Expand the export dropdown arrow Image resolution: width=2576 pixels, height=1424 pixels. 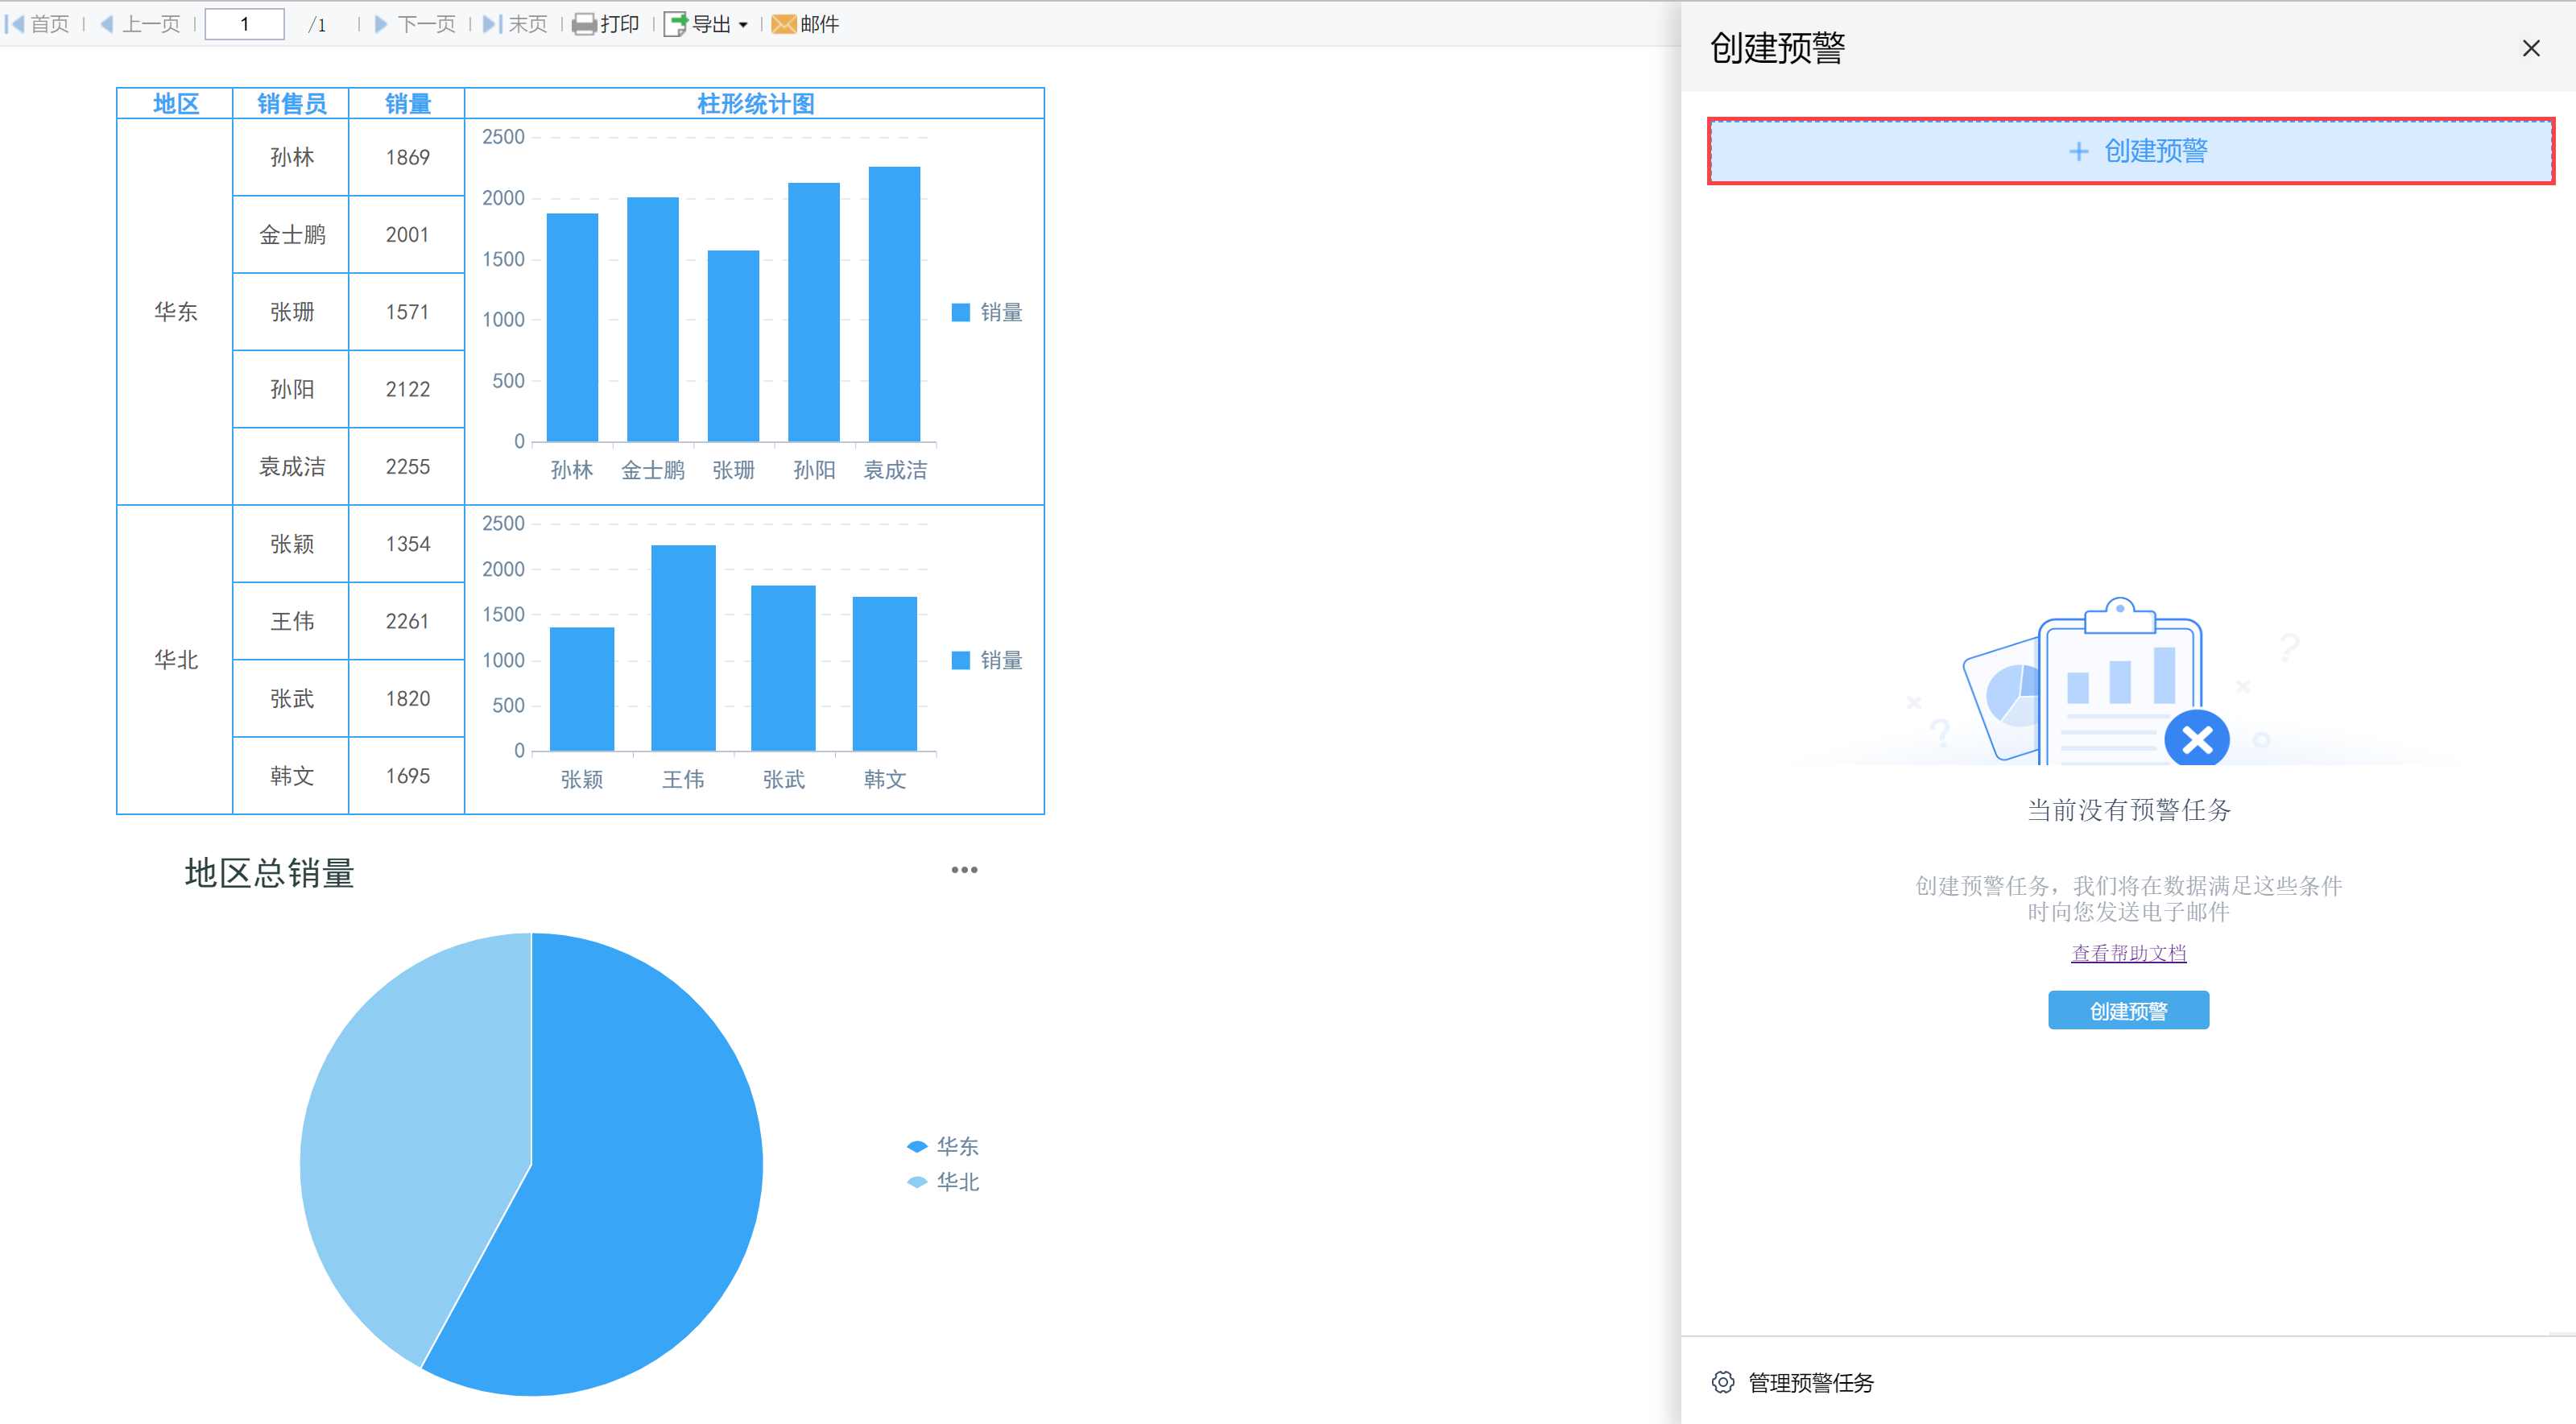(743, 25)
